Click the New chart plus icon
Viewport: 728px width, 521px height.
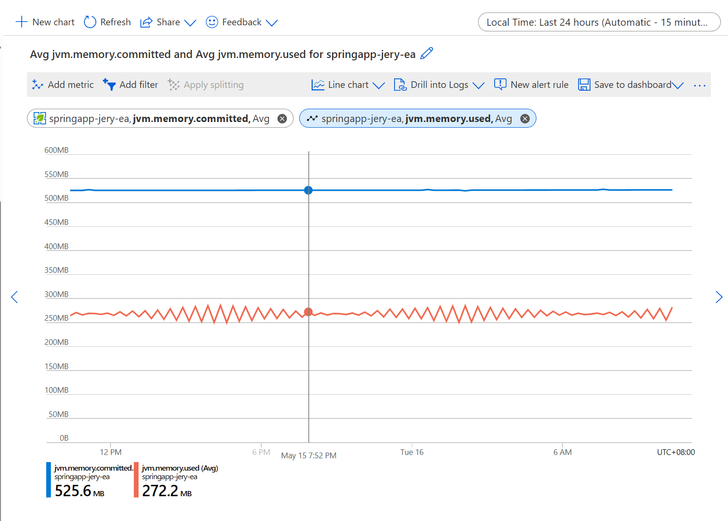tap(21, 22)
